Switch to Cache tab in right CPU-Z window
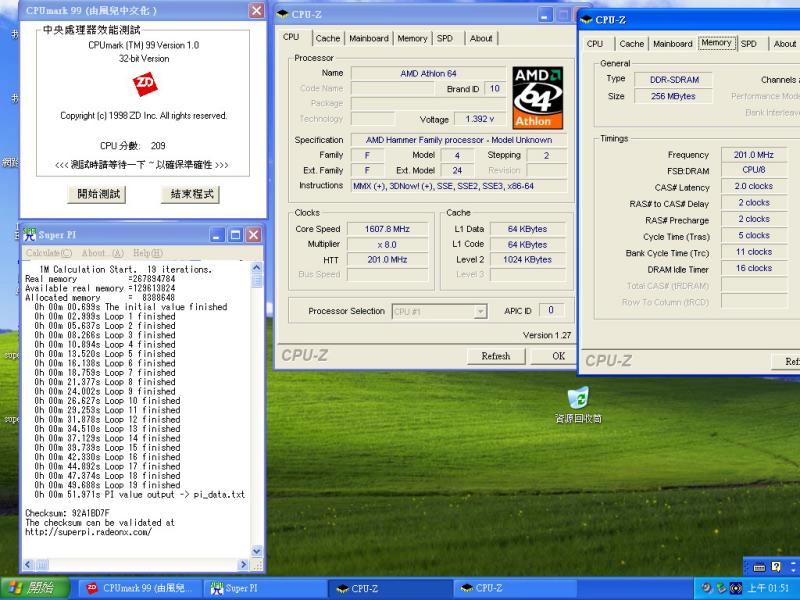This screenshot has height=600, width=800. (x=632, y=44)
